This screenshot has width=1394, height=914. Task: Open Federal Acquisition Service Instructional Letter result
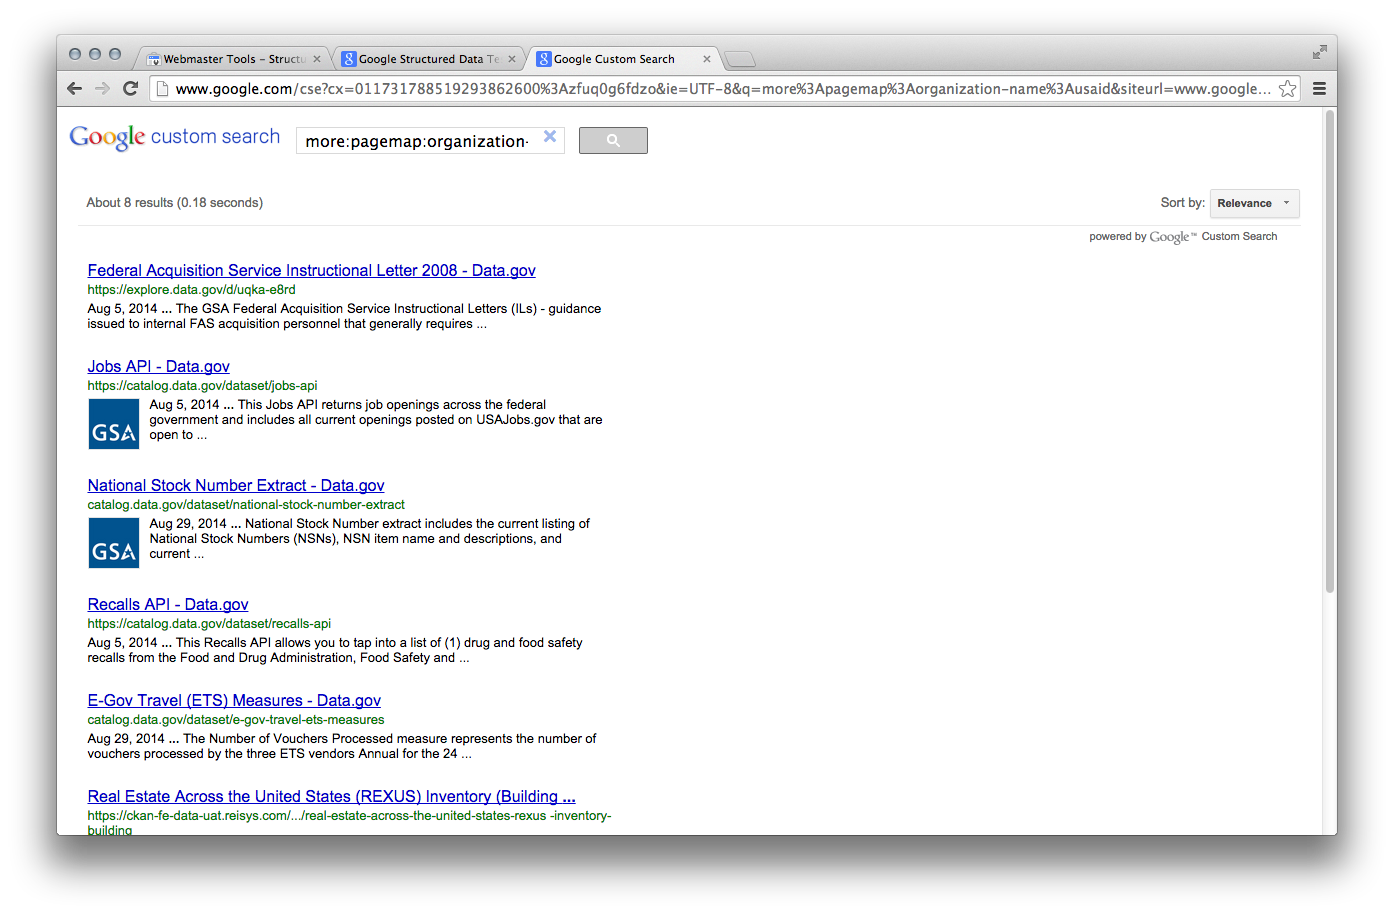point(311,270)
